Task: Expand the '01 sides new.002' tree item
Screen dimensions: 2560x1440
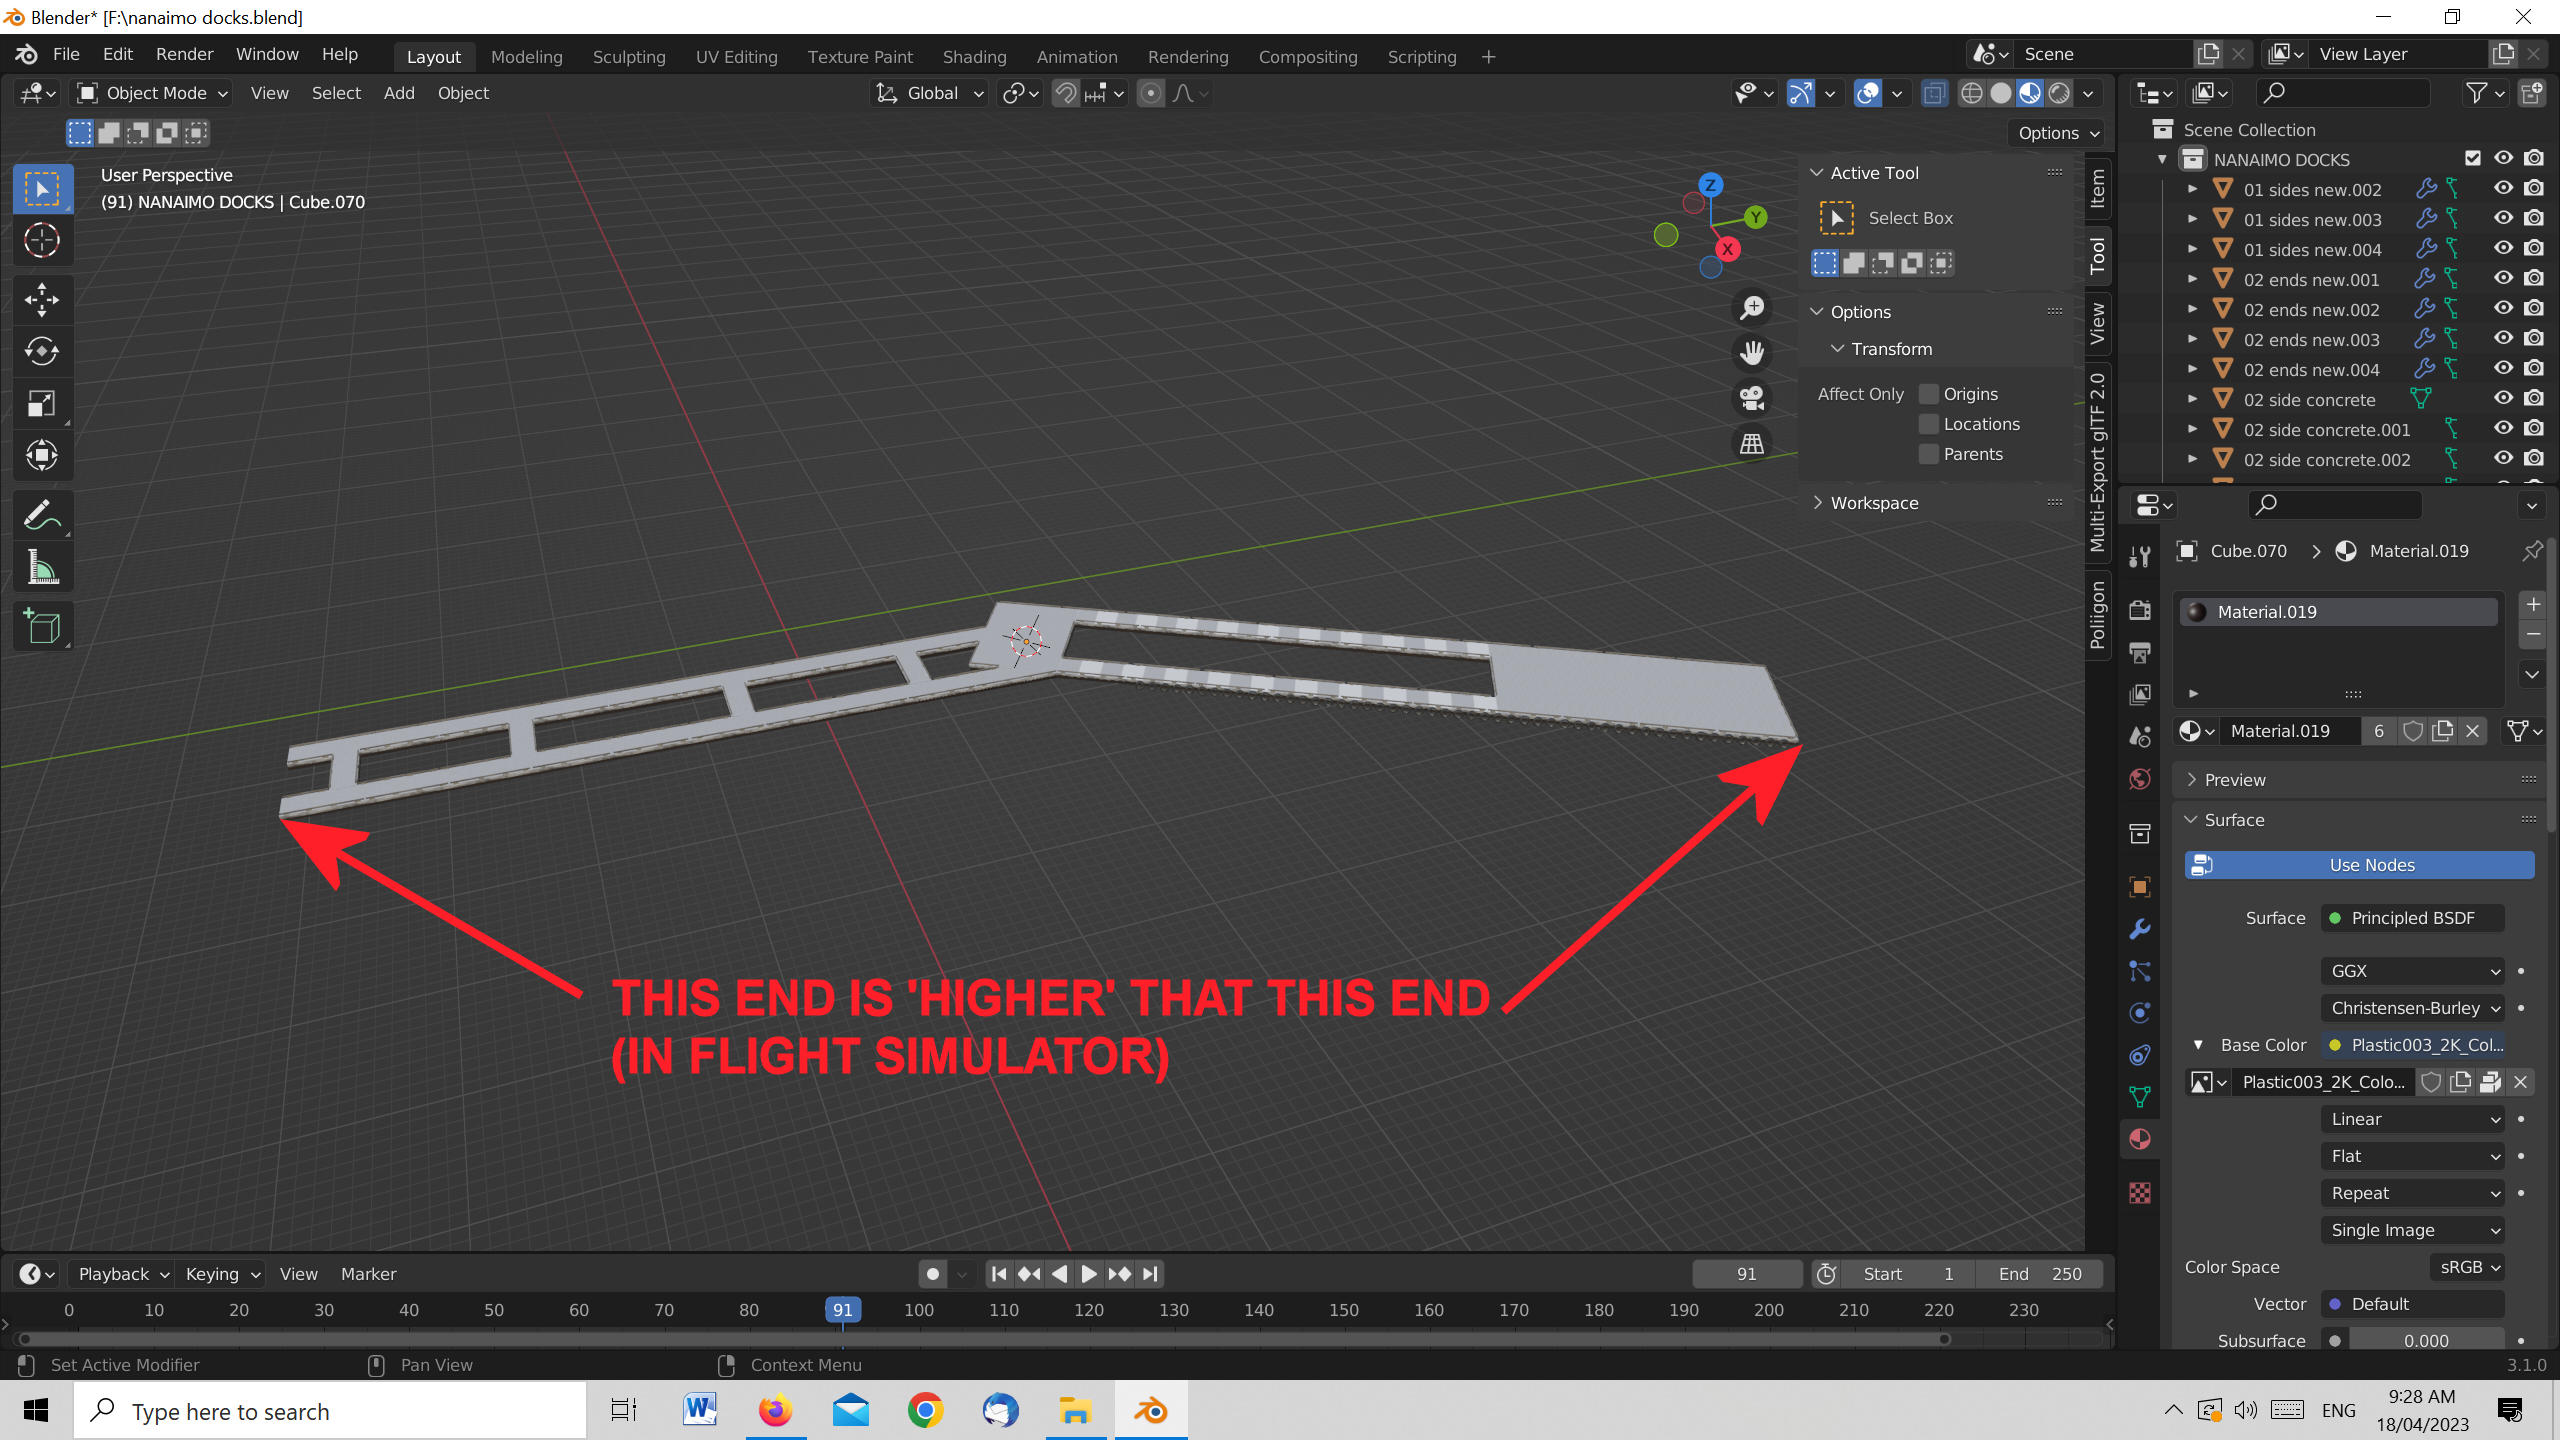Action: [x=2193, y=188]
